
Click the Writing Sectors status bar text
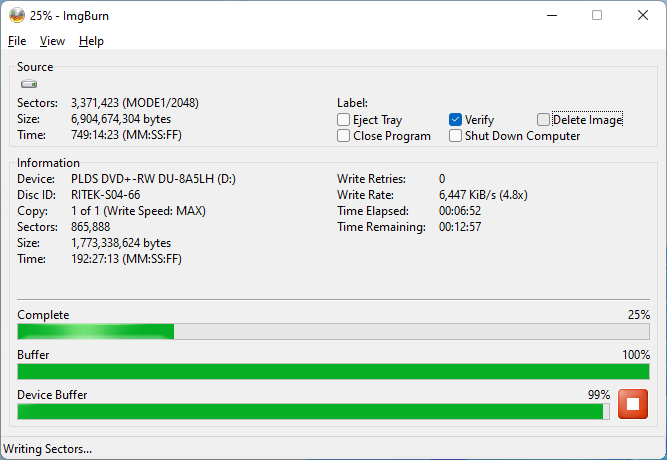48,449
